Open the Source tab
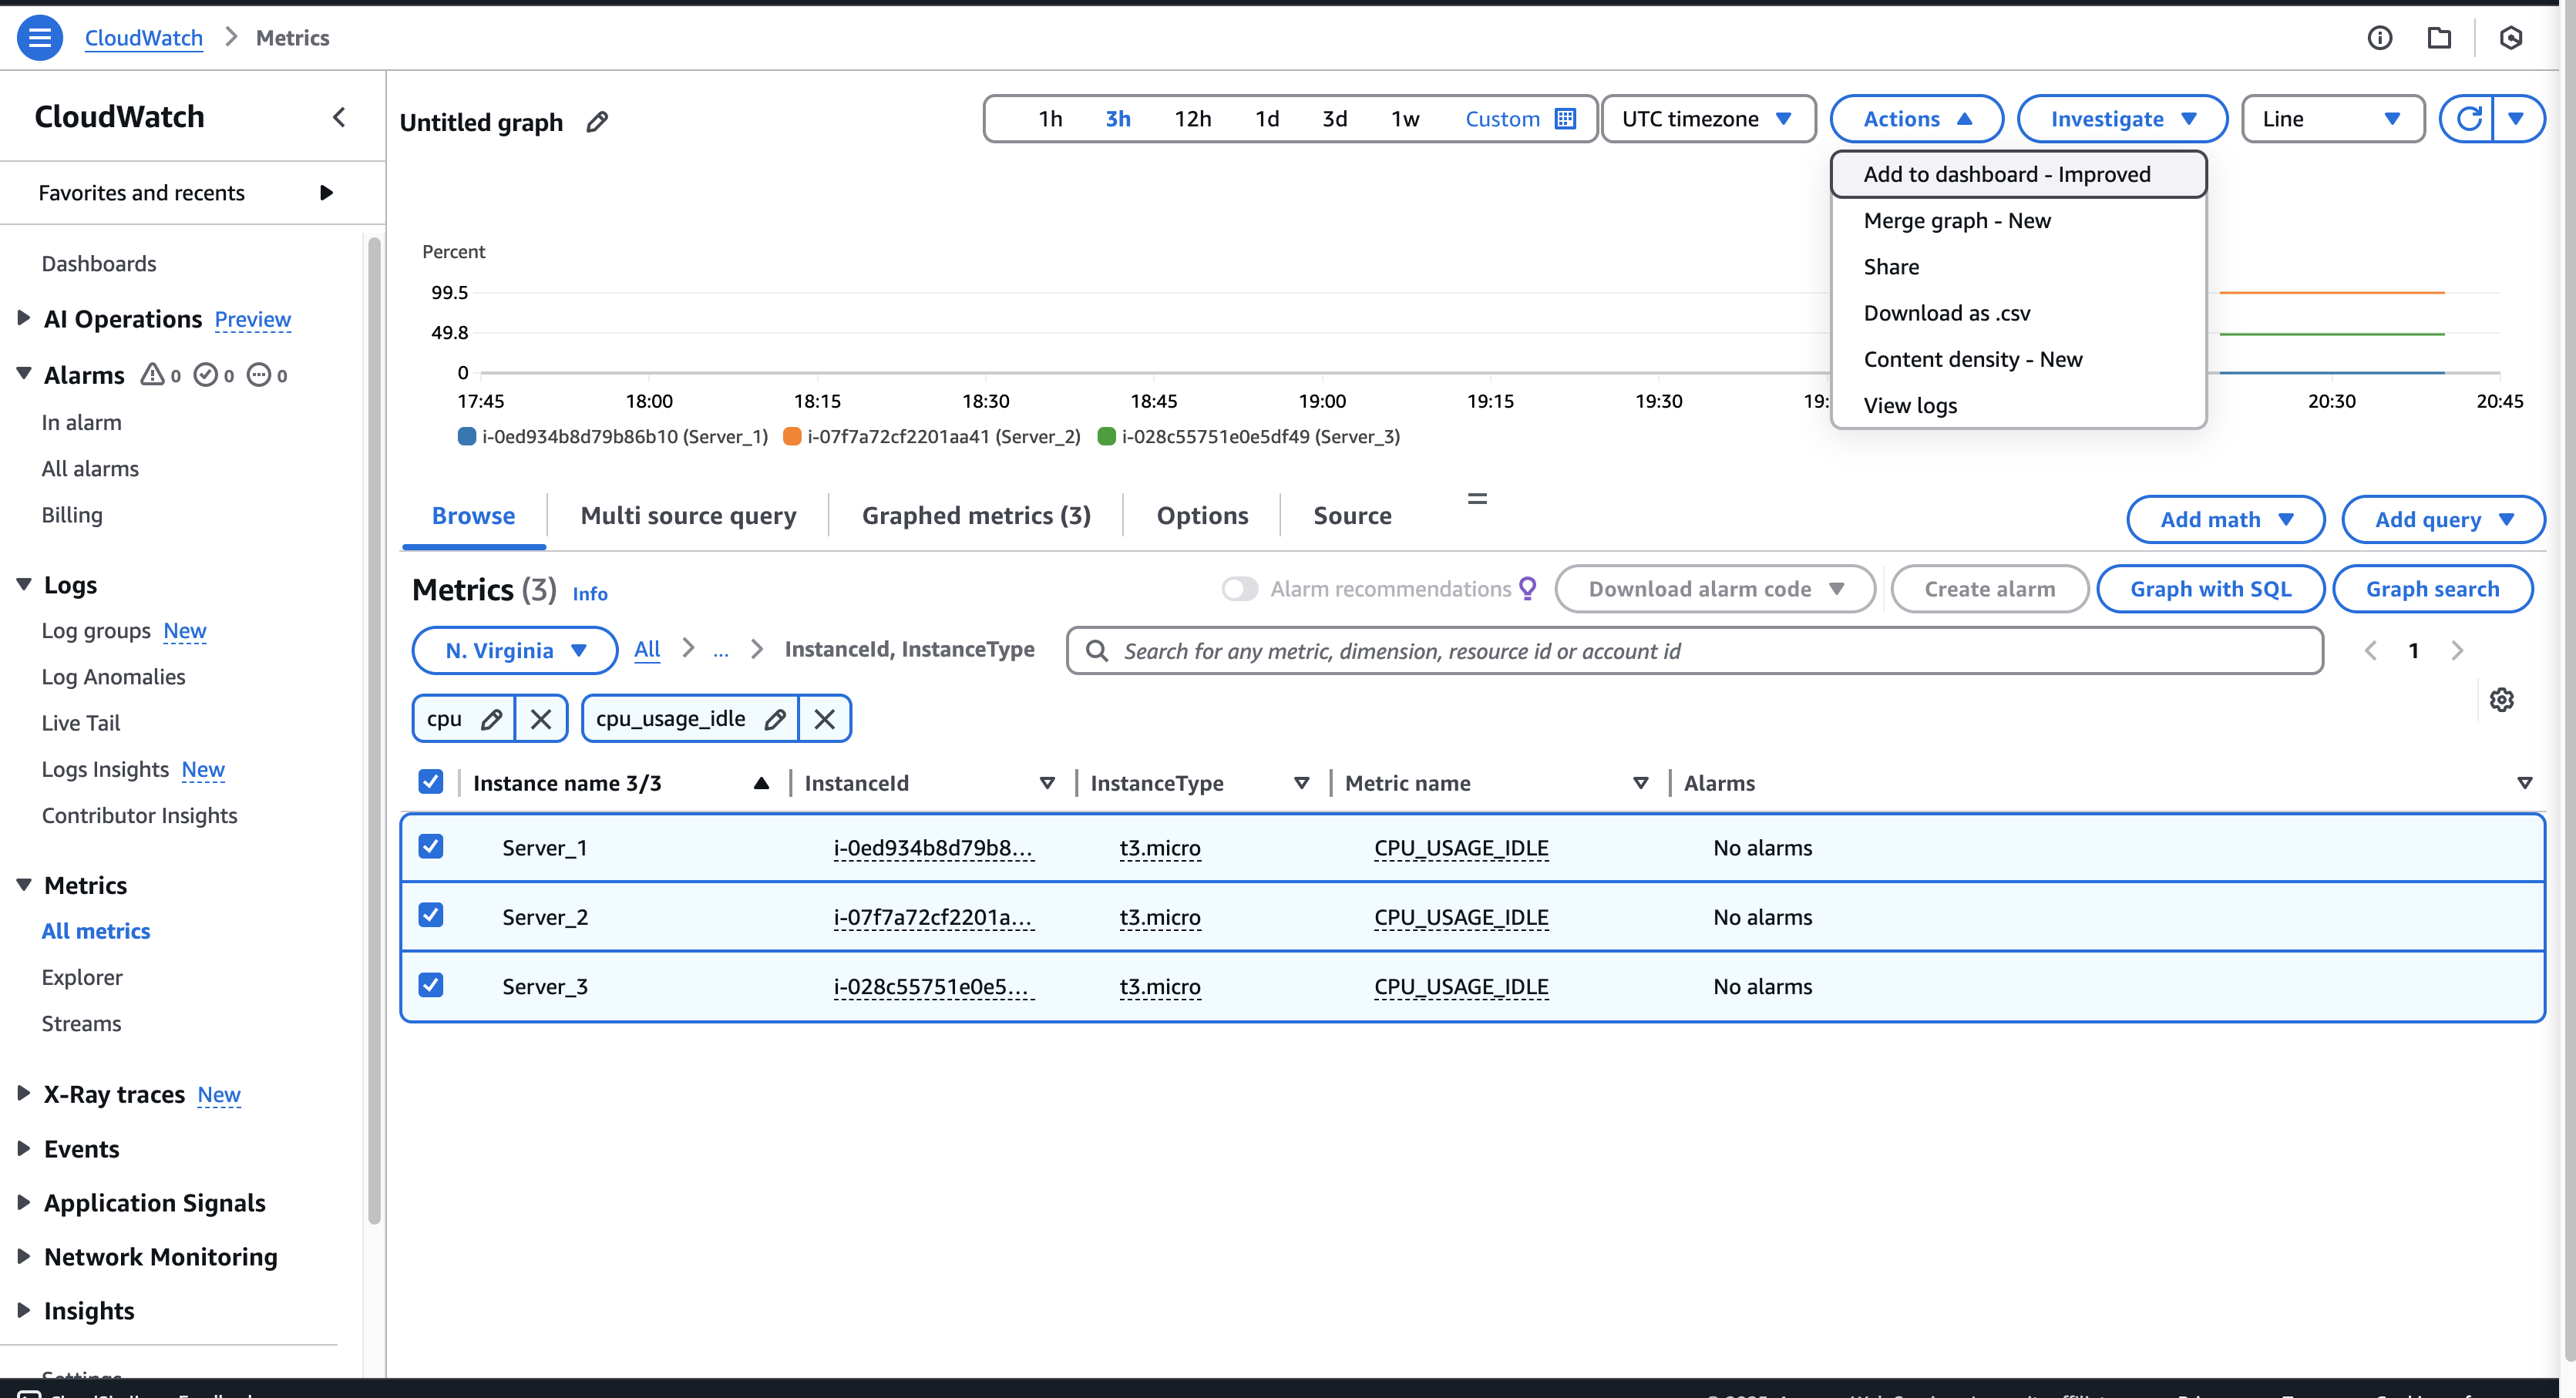This screenshot has width=2576, height=1398. (1352, 516)
